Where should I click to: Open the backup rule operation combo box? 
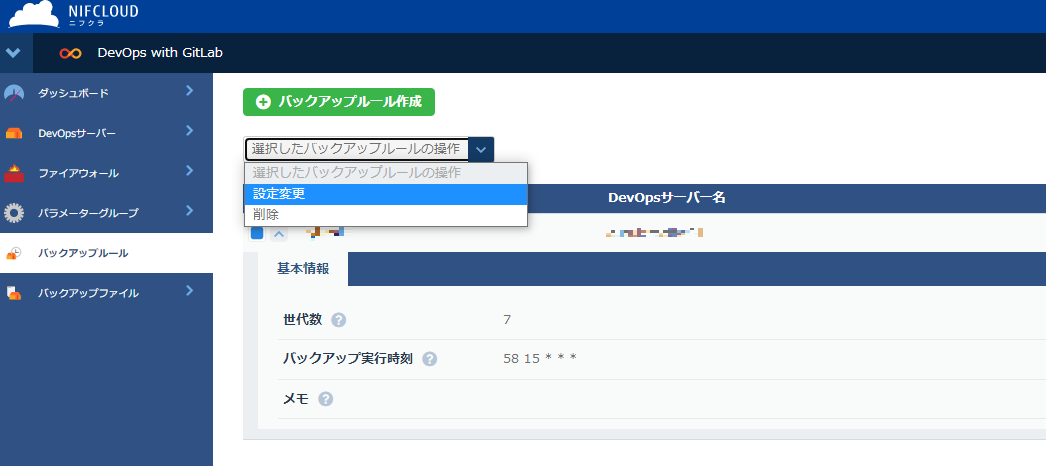coord(369,149)
